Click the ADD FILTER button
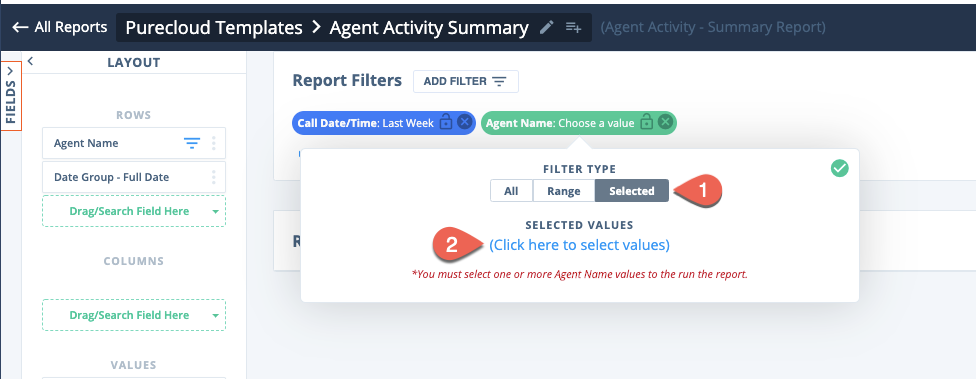Screen dimensions: 976x379 click(x=466, y=82)
